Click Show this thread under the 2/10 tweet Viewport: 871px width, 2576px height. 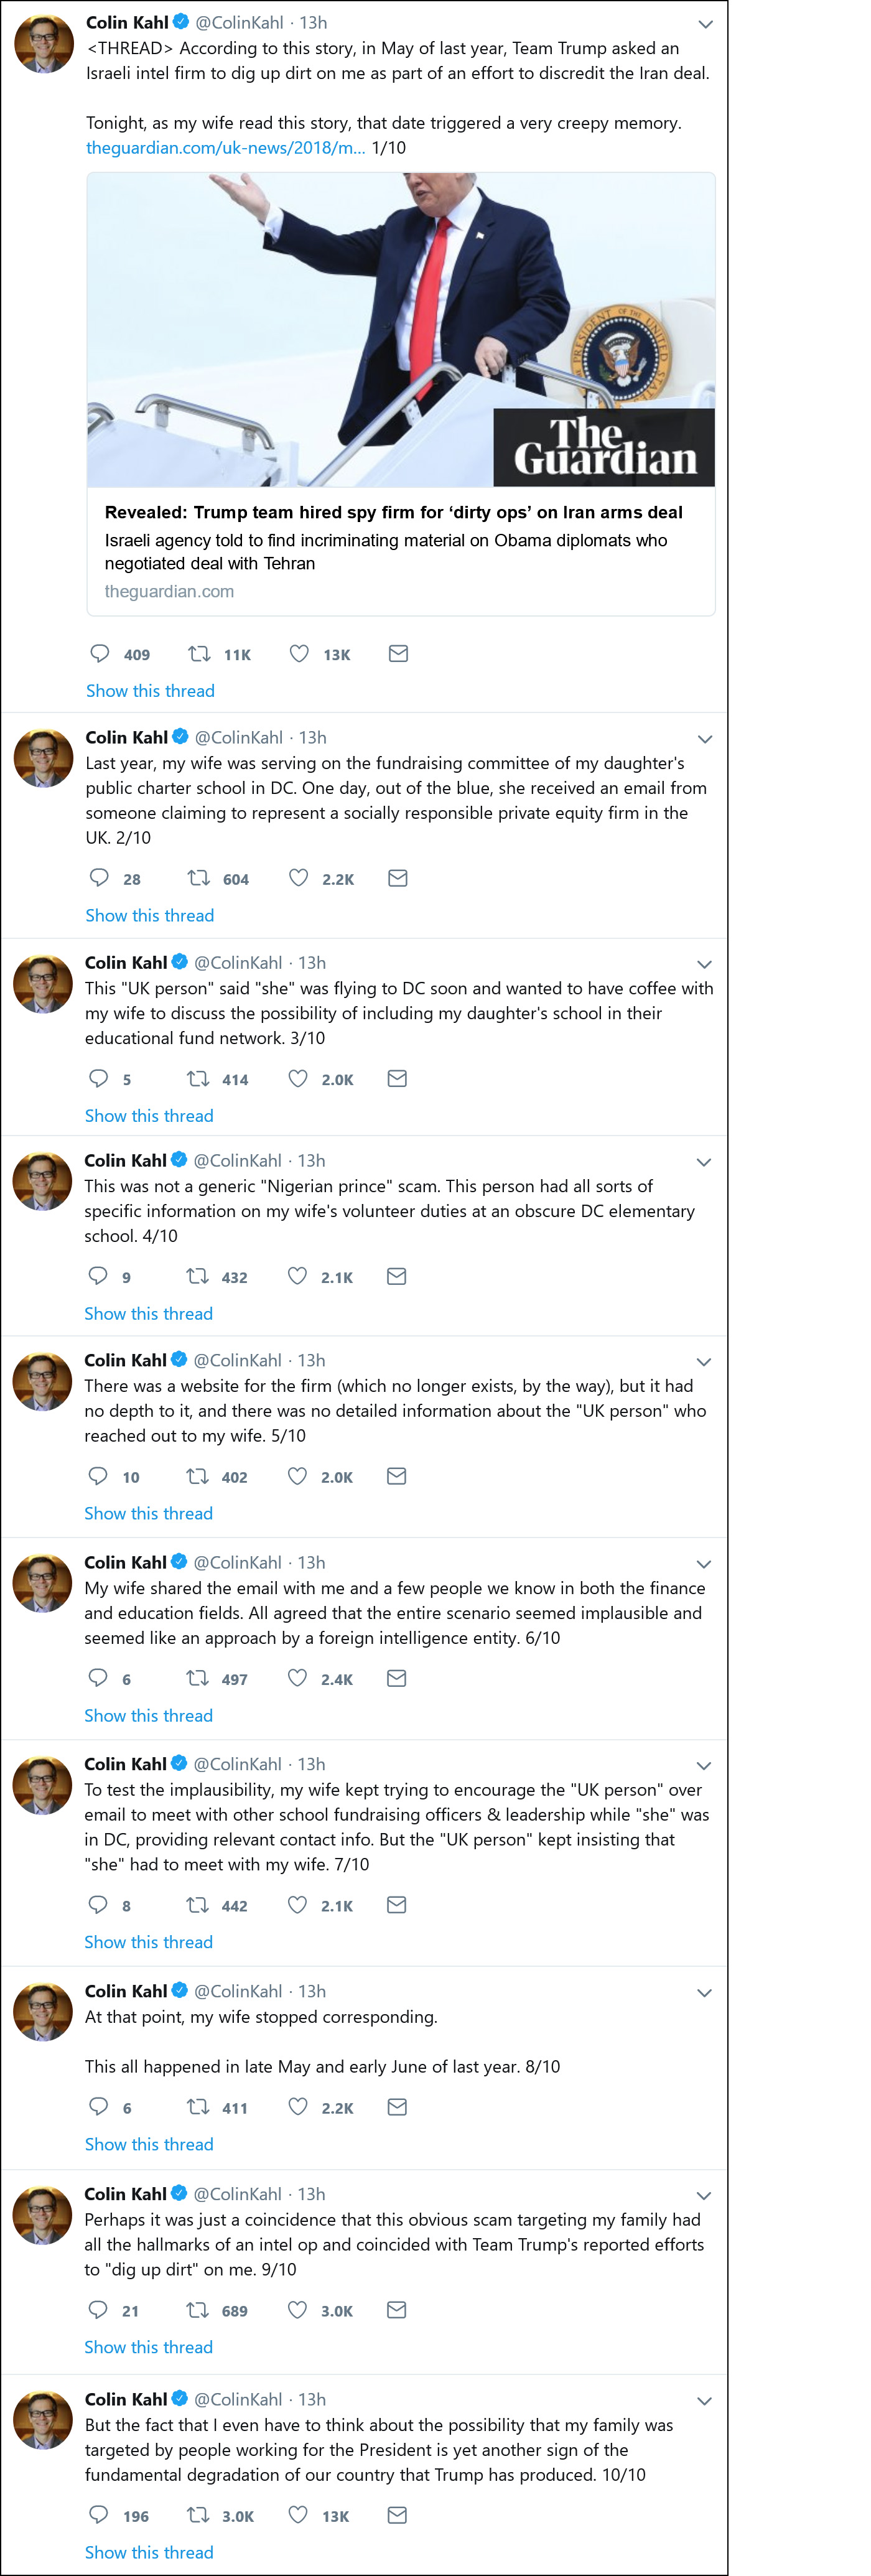click(149, 915)
